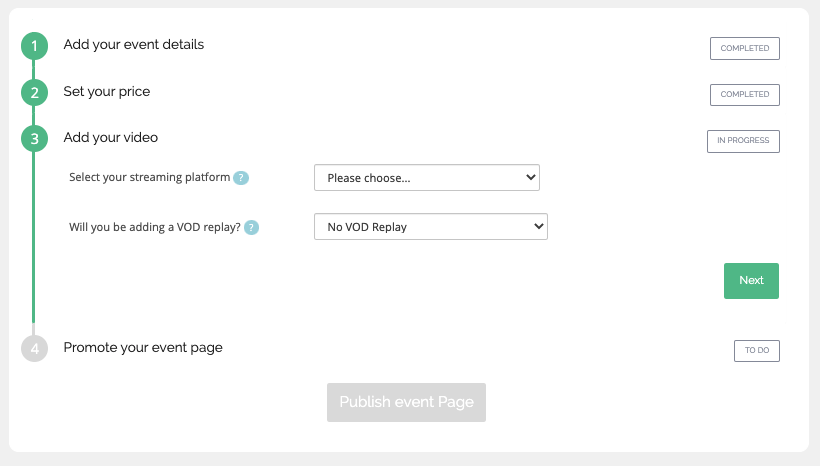Click the COMPLETED badge for event details
Image resolution: width=820 pixels, height=466 pixels.
(745, 48)
